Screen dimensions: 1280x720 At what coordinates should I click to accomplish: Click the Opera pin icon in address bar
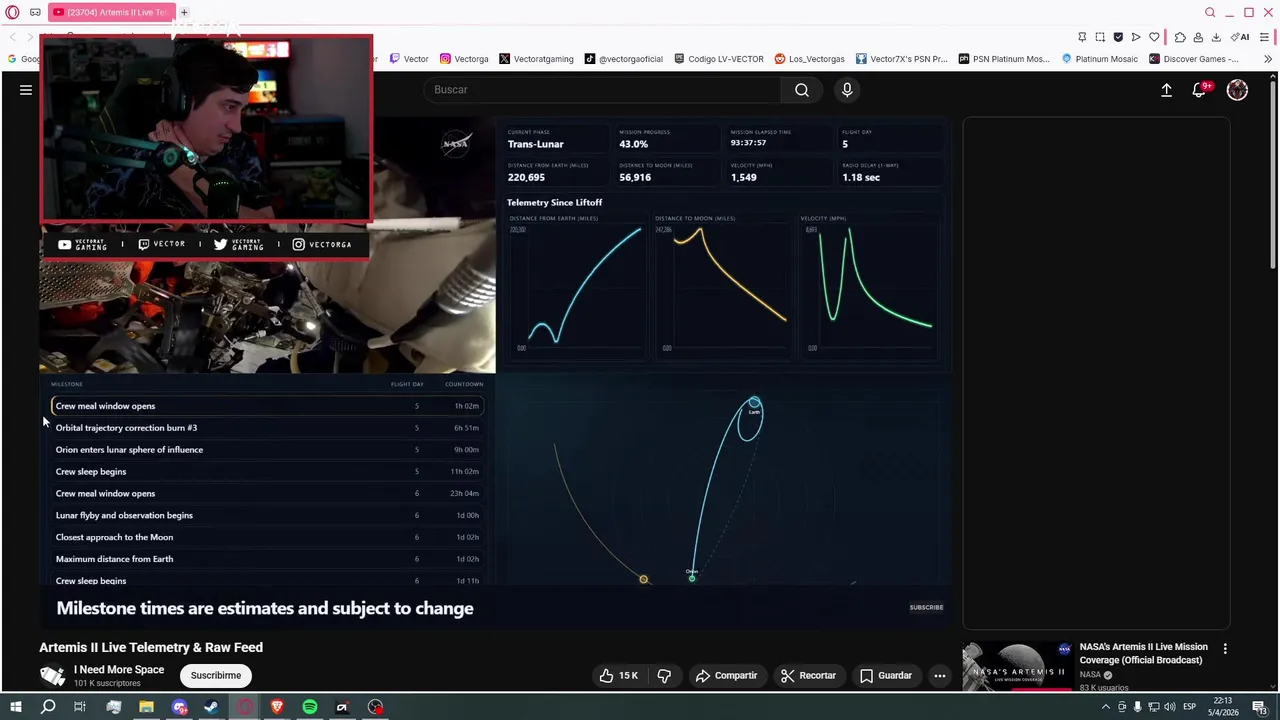[x=1082, y=37]
